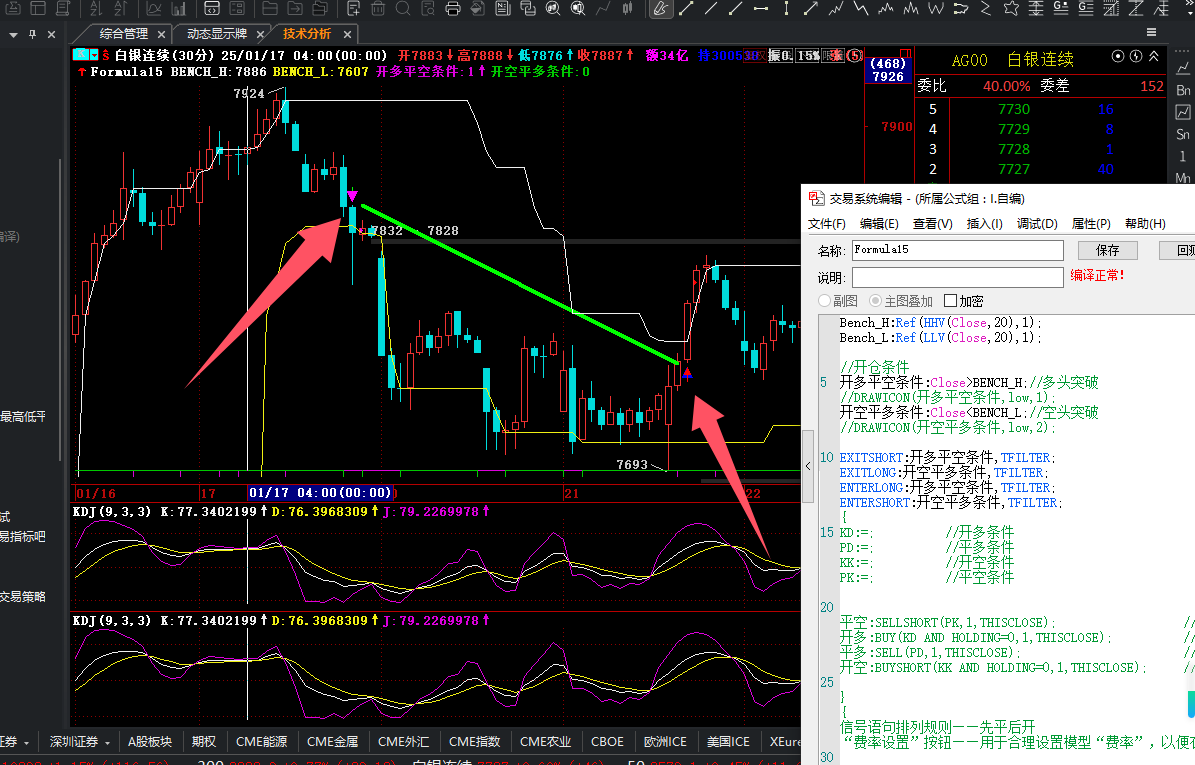Click the 保存 button
Image resolution: width=1195 pixels, height=765 pixels.
point(1107,250)
